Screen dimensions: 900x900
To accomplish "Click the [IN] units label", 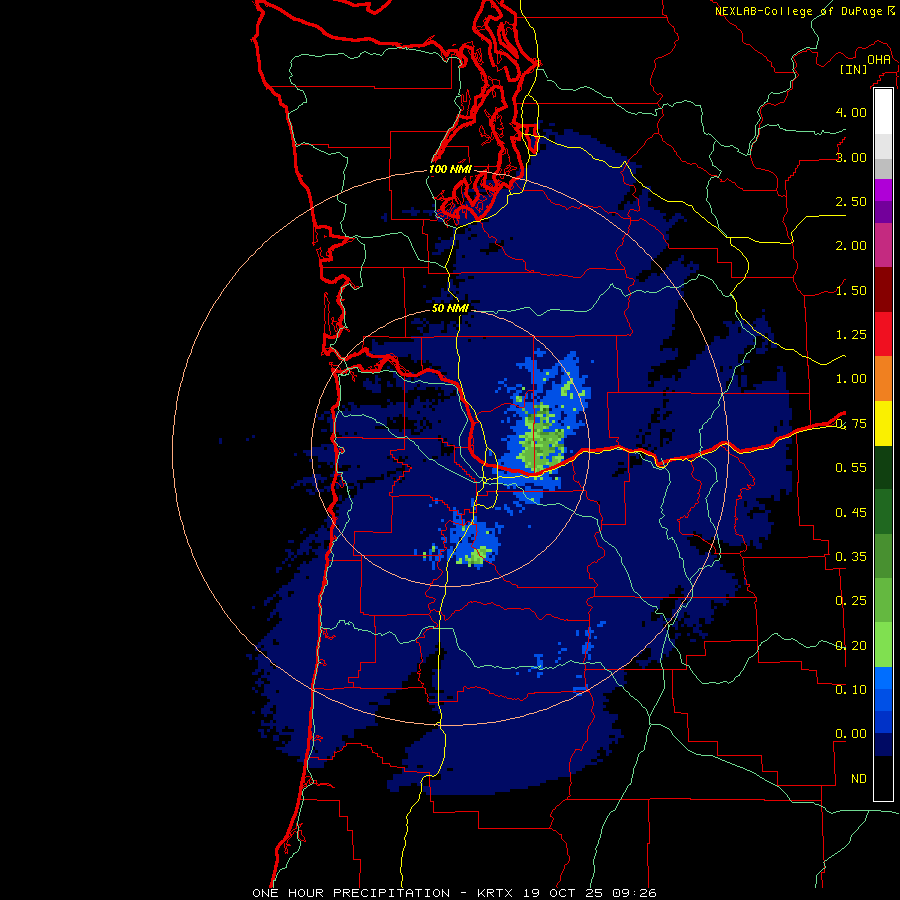I will pos(854,69).
